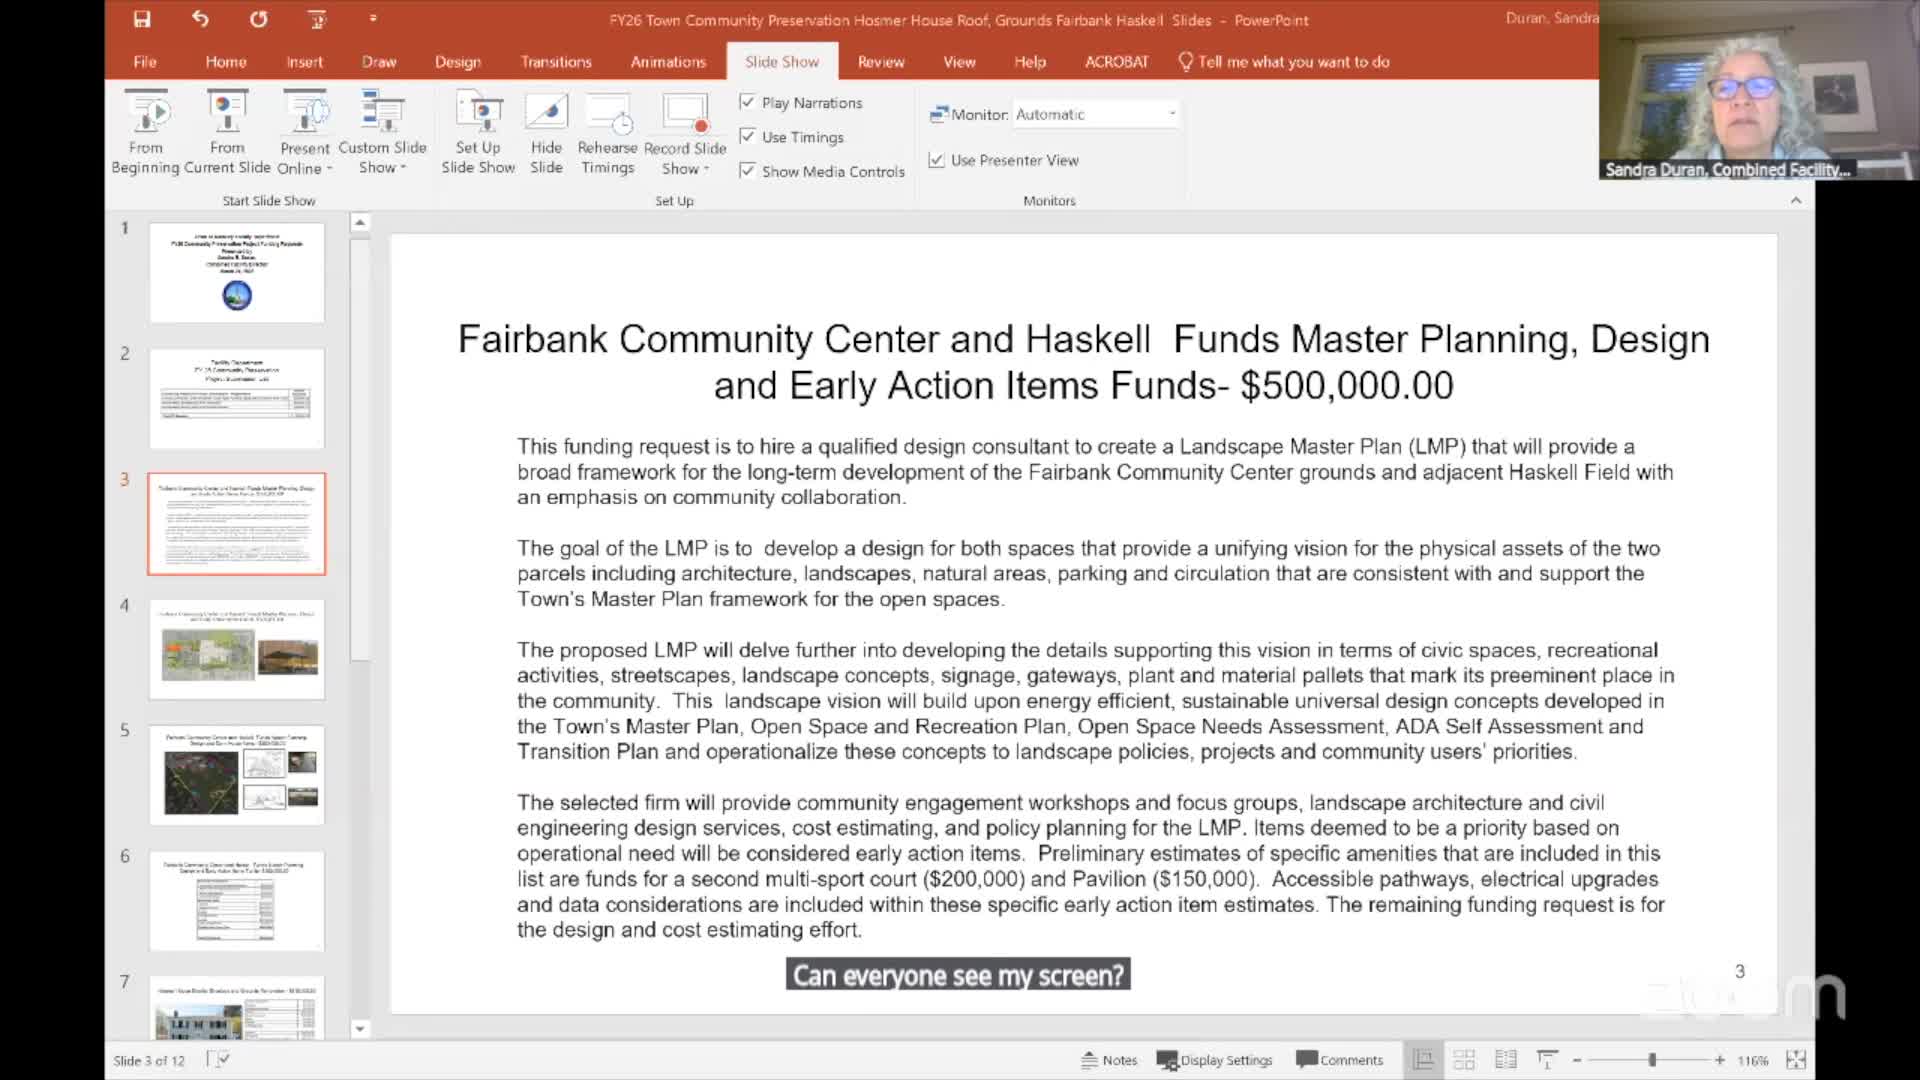The height and width of the screenshot is (1080, 1920).
Task: Click the zoom slider handle
Action: [x=1652, y=1060]
